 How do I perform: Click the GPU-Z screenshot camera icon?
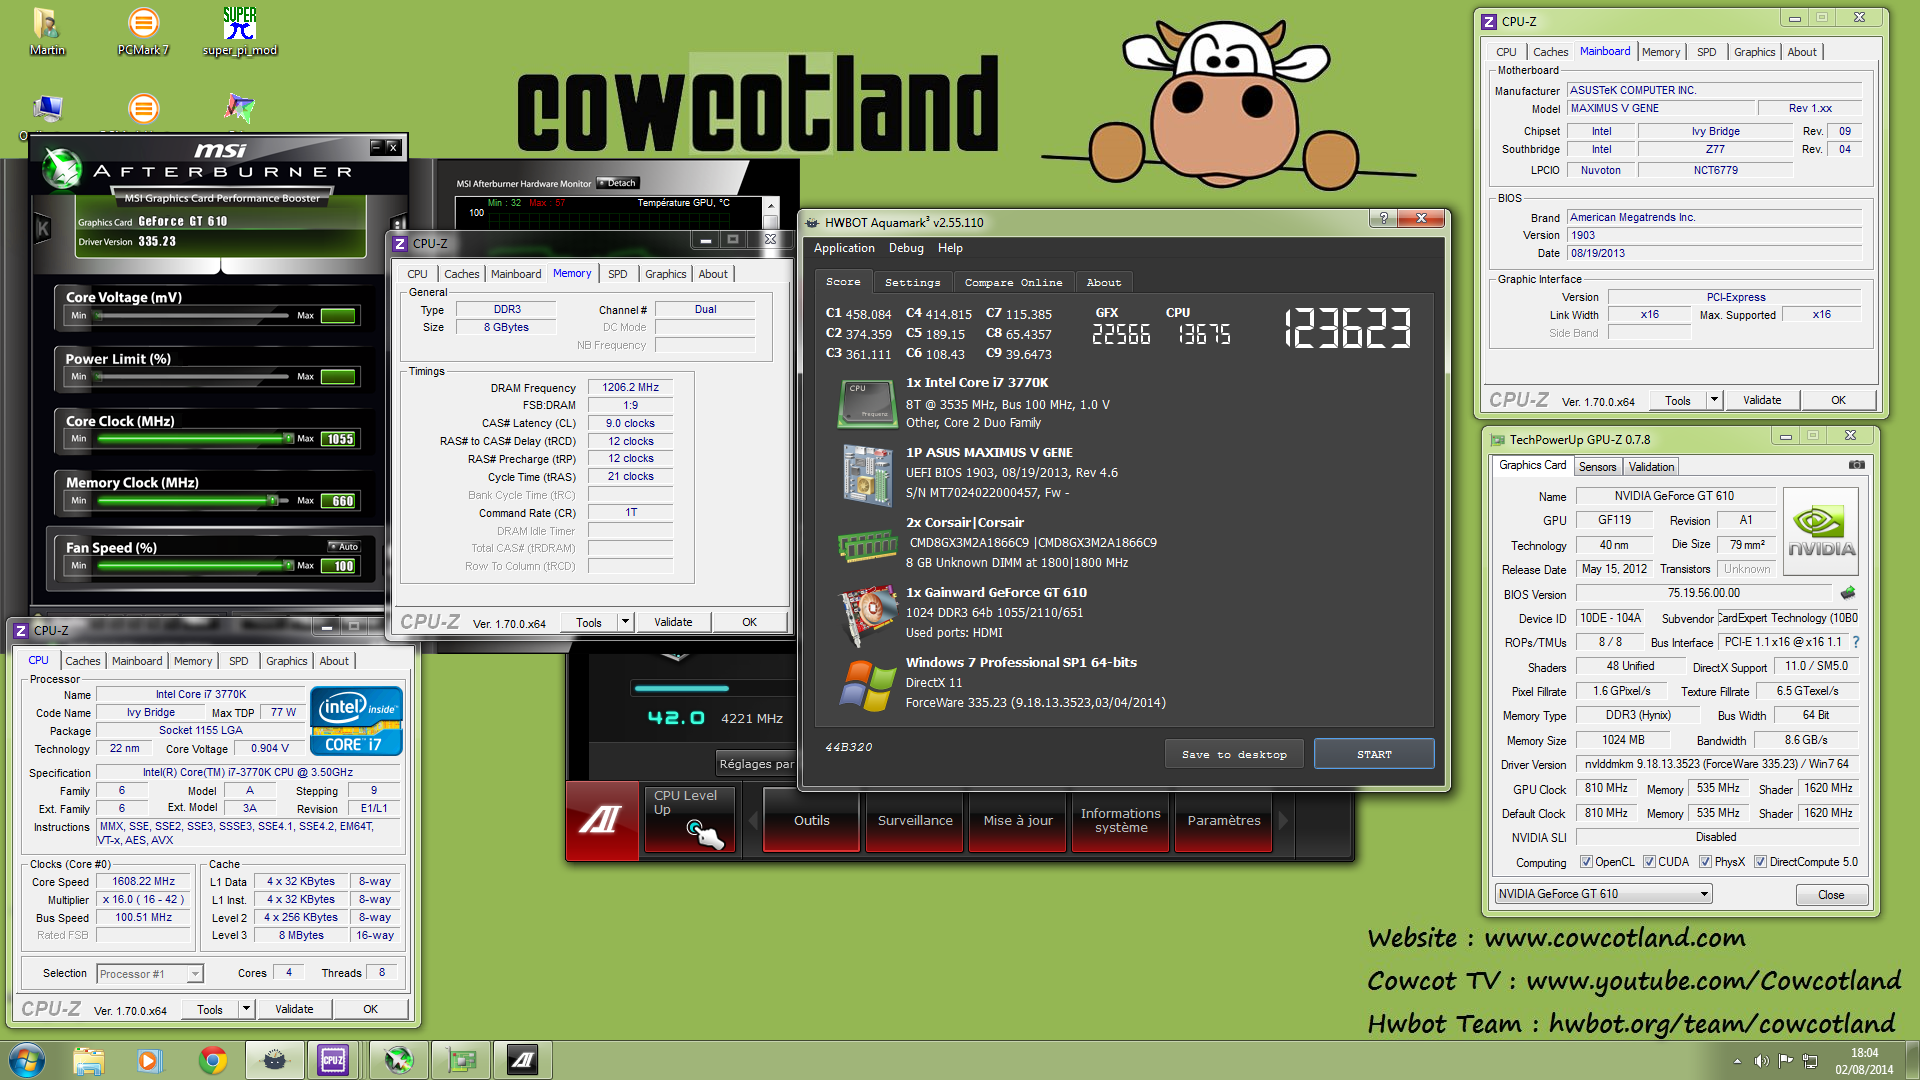(1856, 465)
